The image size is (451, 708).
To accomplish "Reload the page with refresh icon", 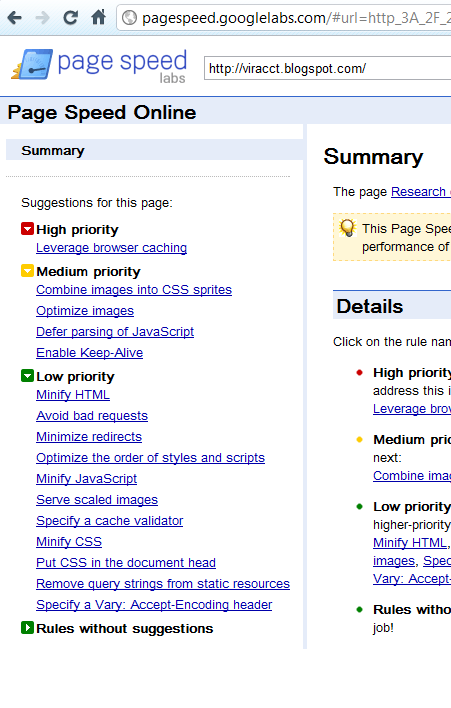I will pyautogui.click(x=70, y=18).
